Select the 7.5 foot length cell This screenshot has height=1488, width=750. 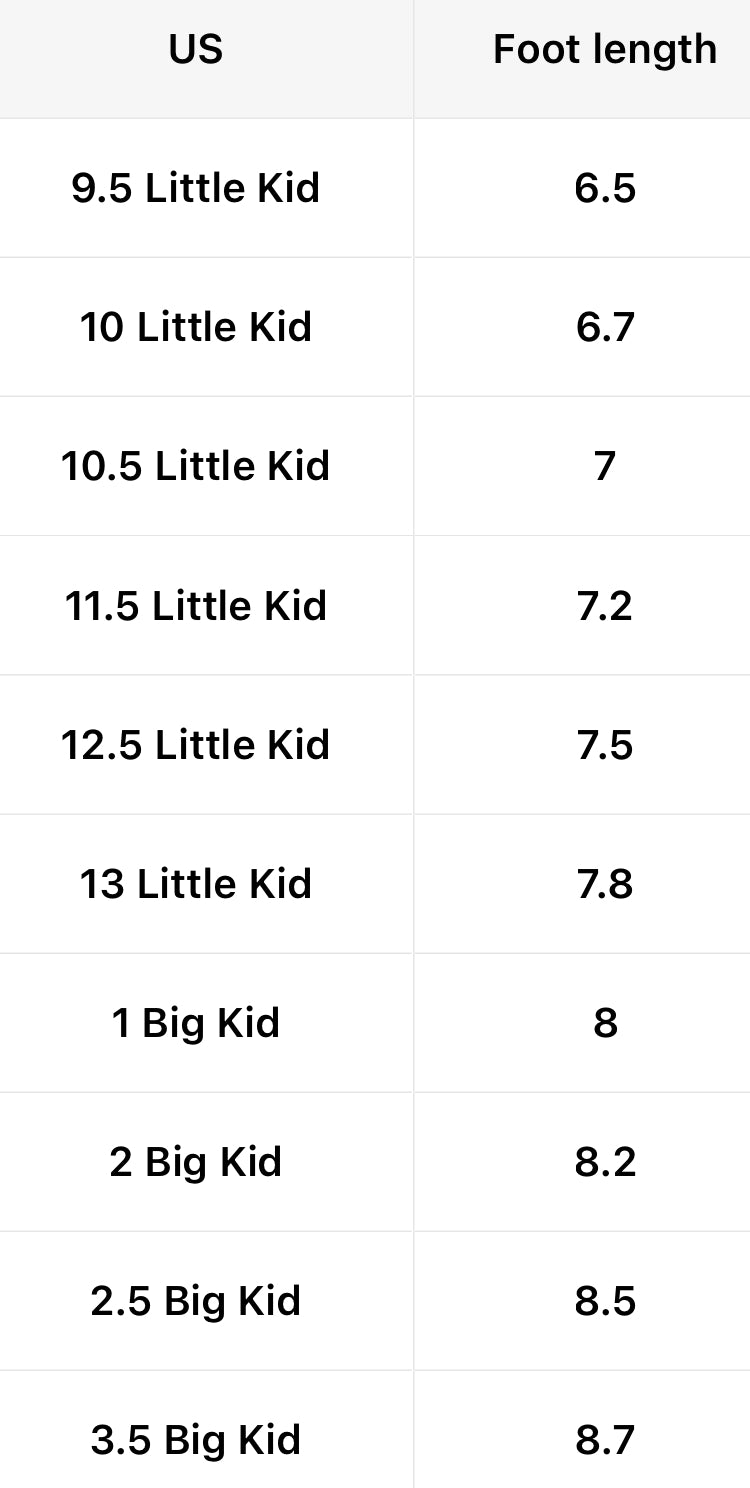pos(605,744)
